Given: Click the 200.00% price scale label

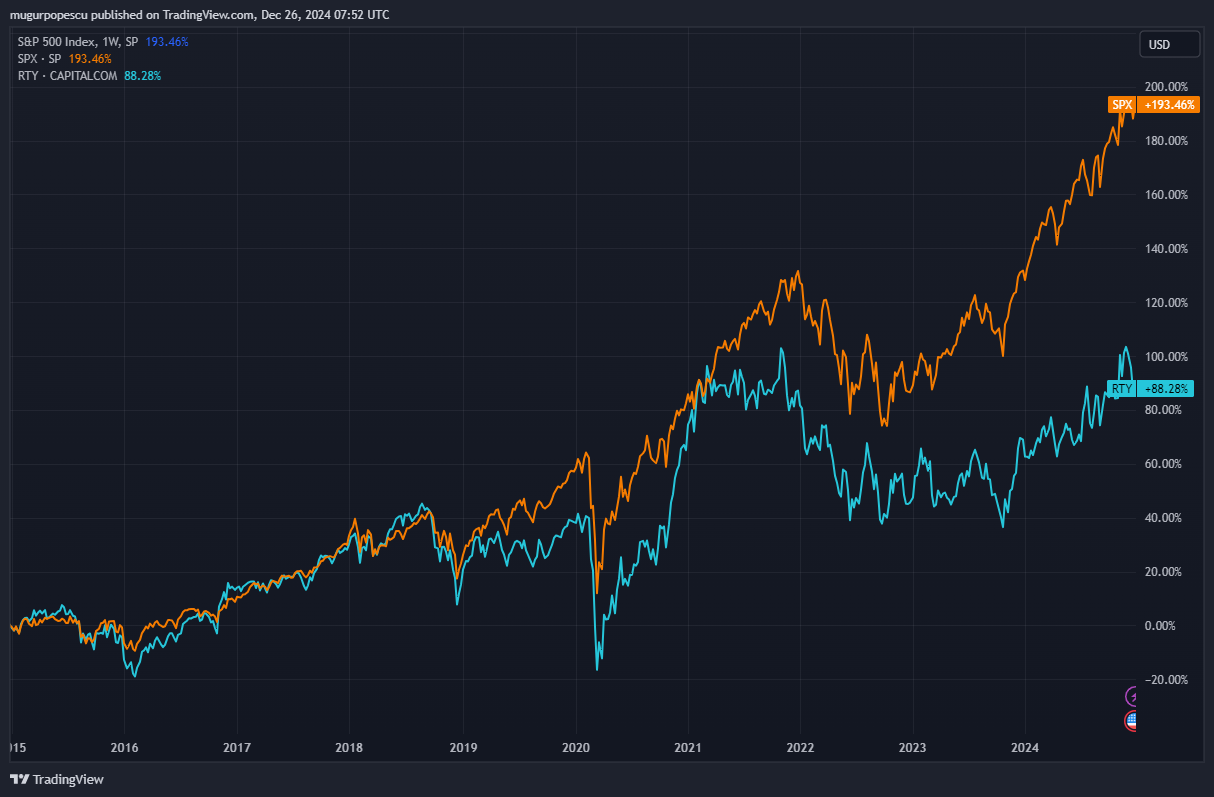Looking at the screenshot, I should 1164,87.
